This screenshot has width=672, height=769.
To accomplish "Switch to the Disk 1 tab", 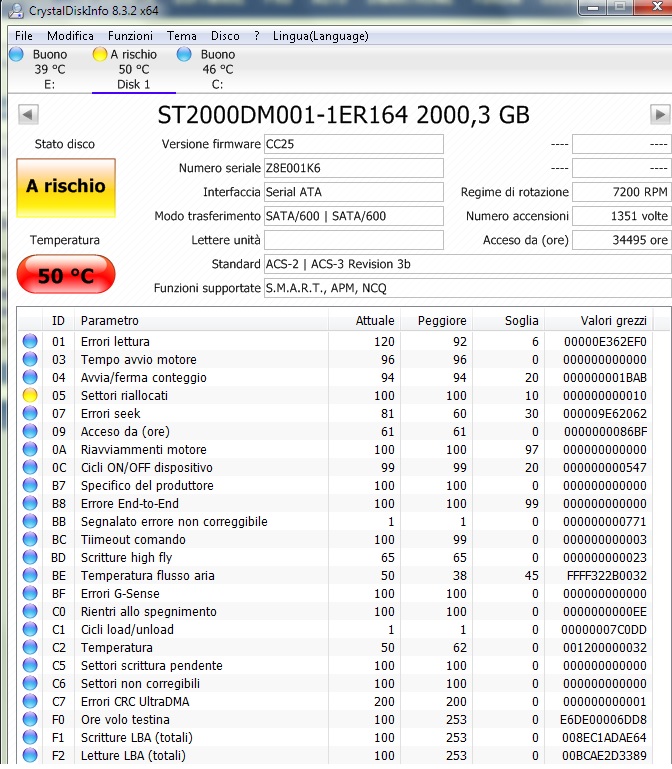I will [x=133, y=69].
